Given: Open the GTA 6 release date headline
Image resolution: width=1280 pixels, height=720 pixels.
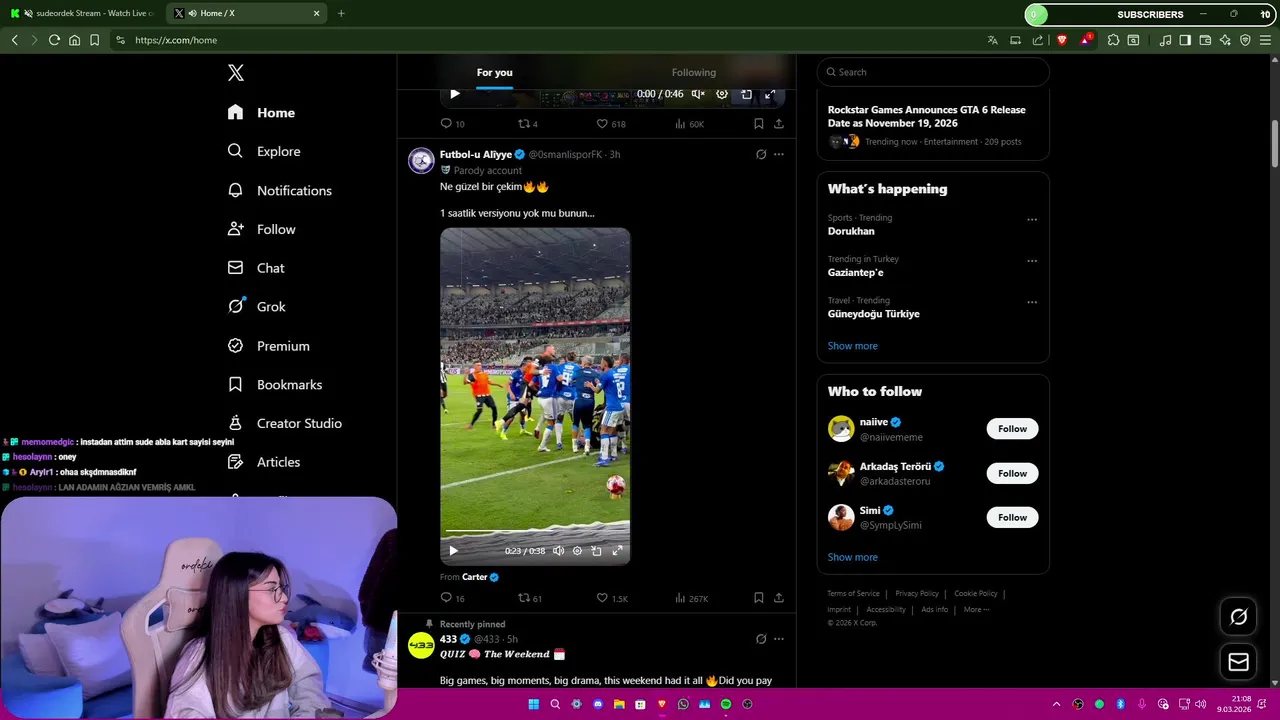Looking at the screenshot, I should tap(927, 116).
